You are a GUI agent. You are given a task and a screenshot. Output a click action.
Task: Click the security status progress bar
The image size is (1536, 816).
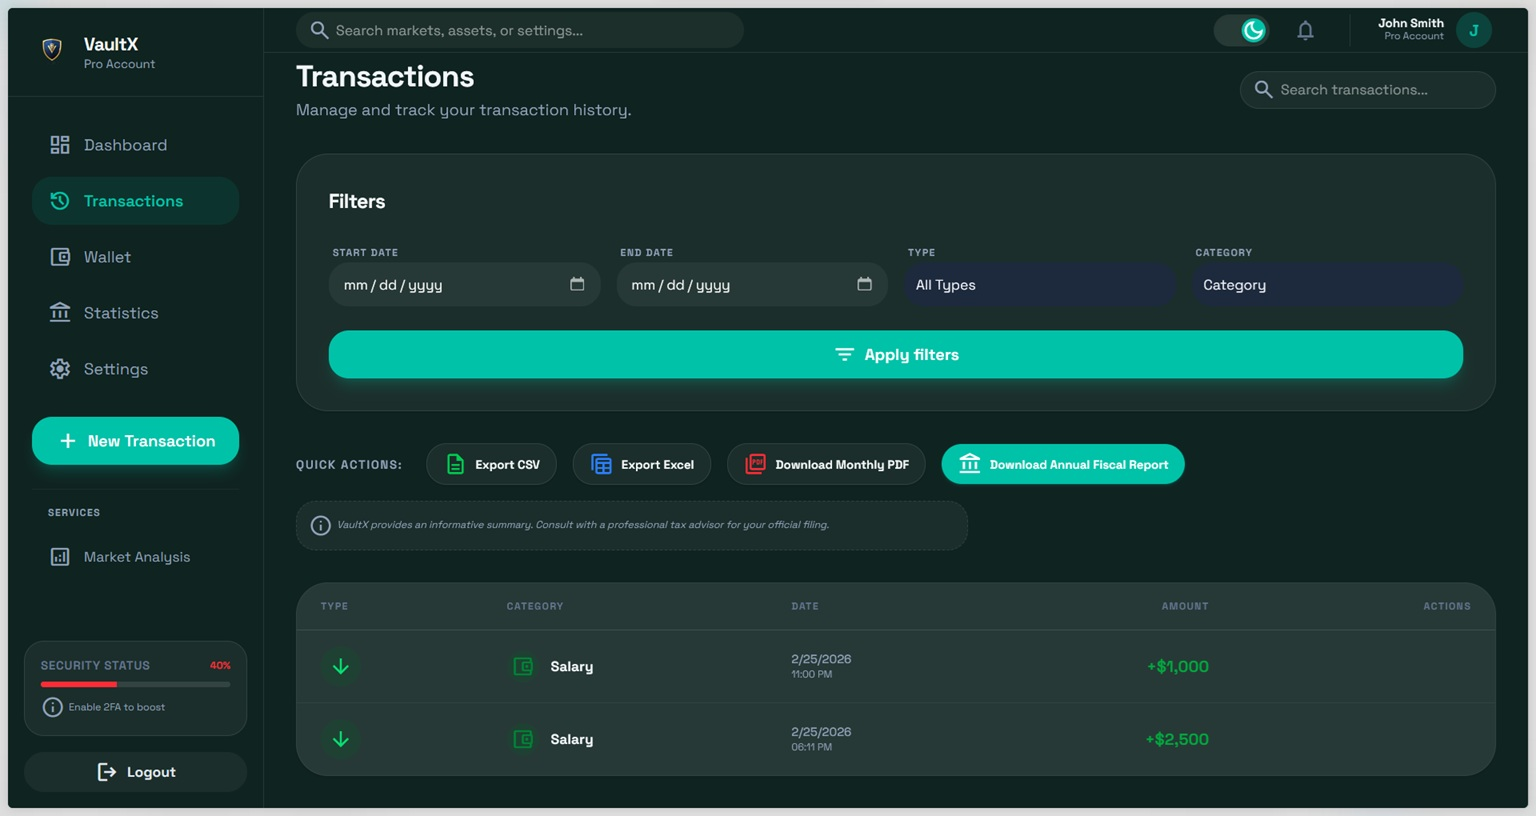(135, 684)
